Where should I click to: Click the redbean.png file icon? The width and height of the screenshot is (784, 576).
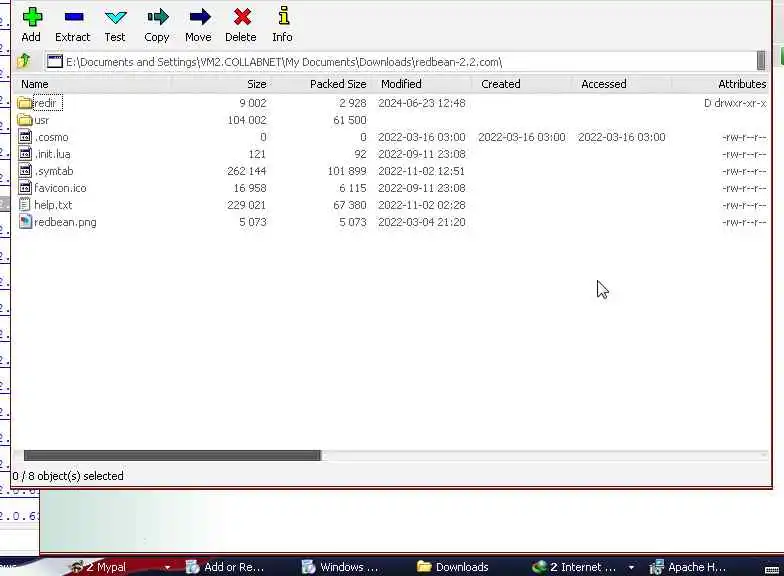pyautogui.click(x=25, y=222)
